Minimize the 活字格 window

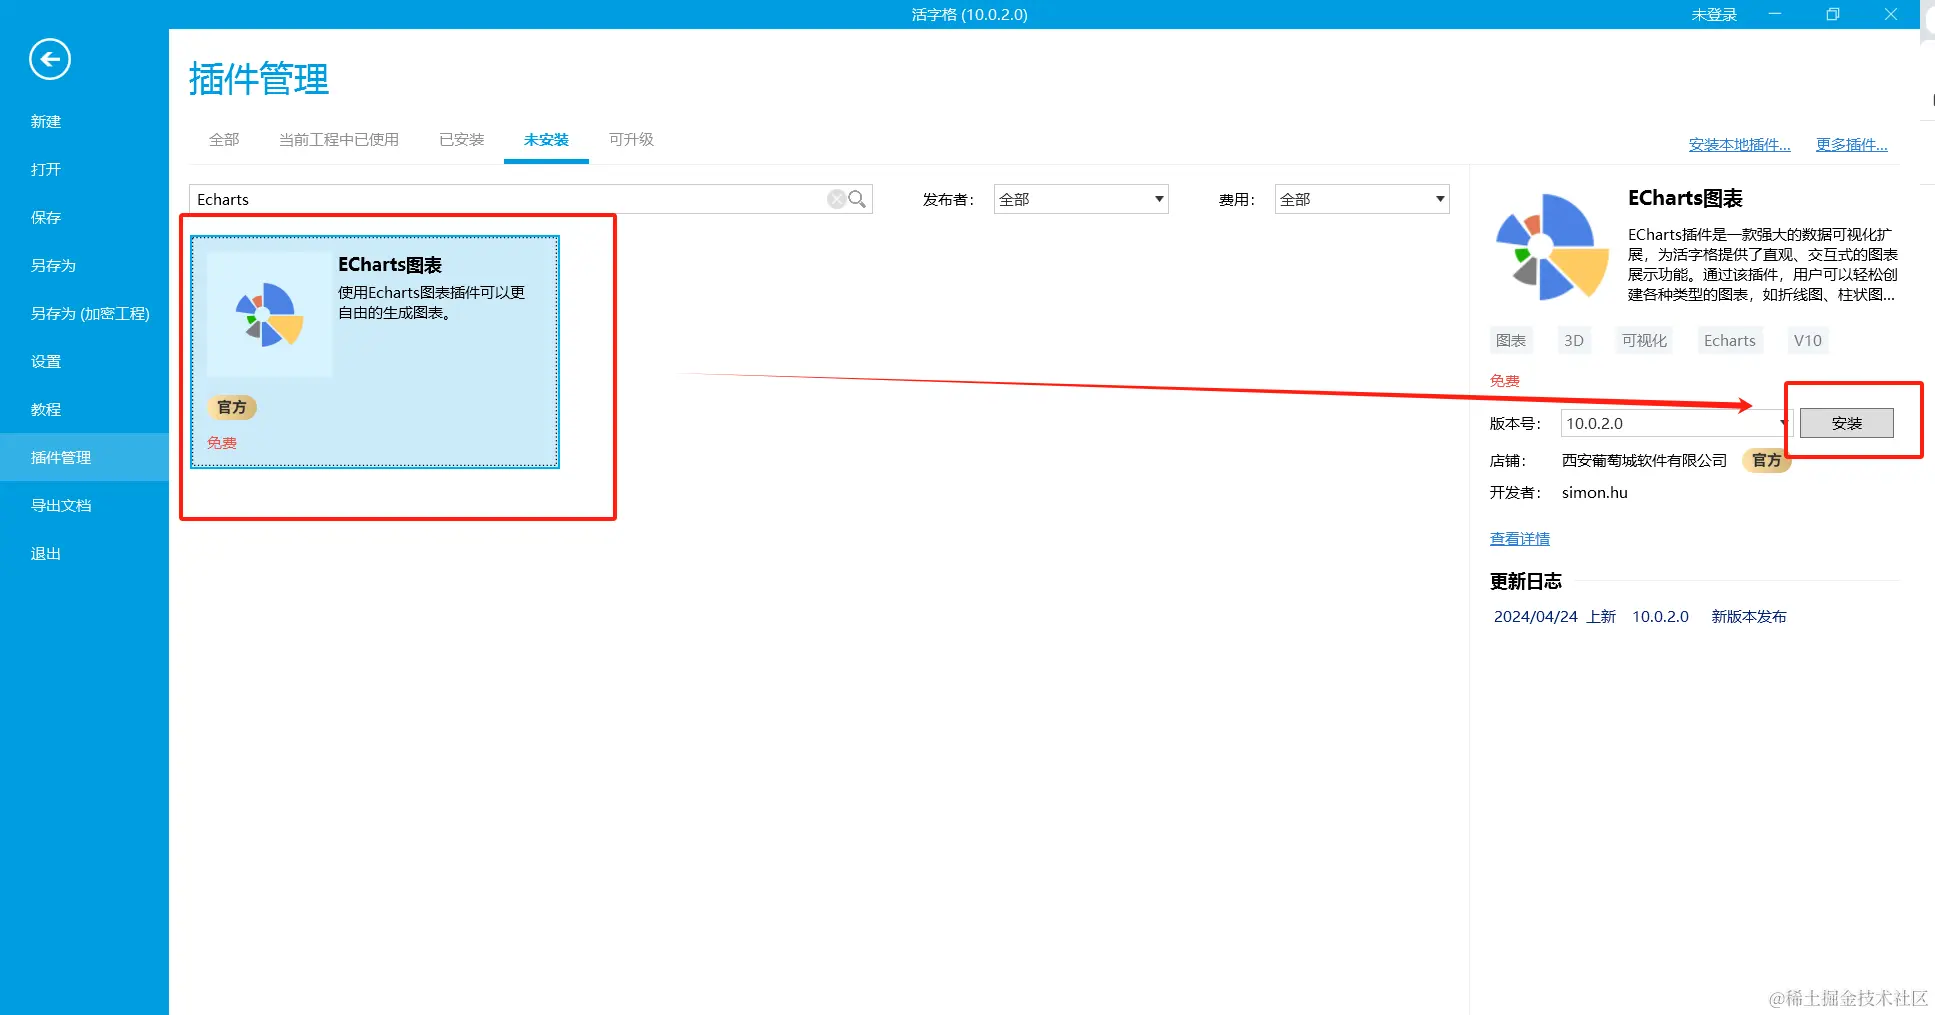[x=1775, y=14]
